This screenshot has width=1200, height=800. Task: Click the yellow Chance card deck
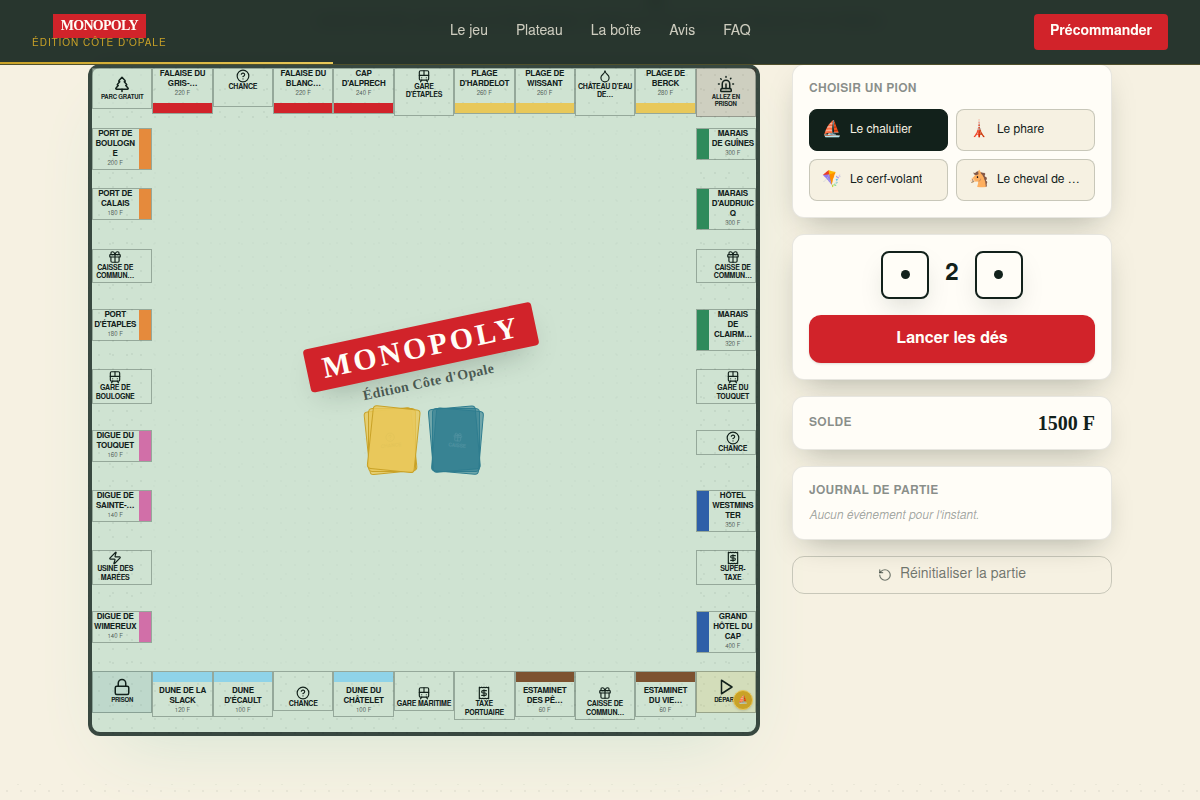click(393, 440)
